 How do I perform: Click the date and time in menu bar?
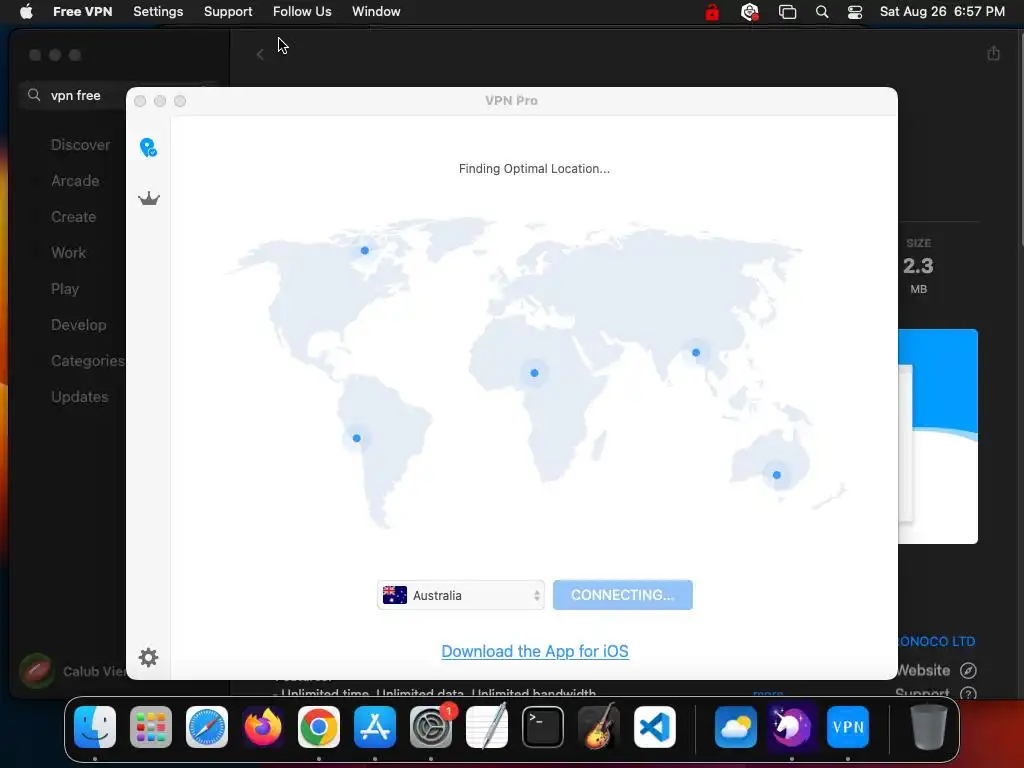tap(942, 12)
